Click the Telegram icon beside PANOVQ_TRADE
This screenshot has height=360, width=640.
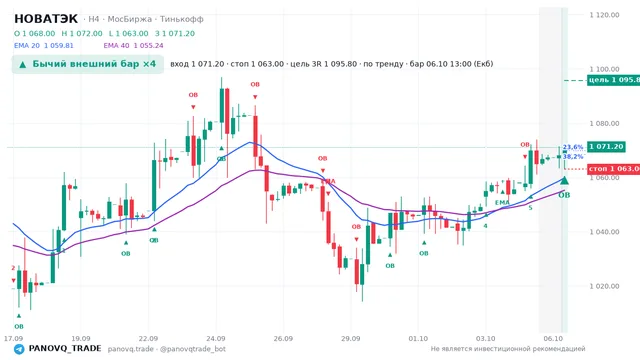19,349
